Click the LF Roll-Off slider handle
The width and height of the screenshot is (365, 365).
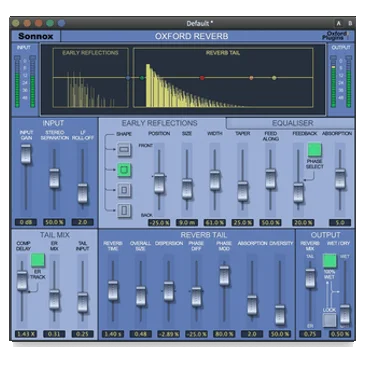(82, 193)
